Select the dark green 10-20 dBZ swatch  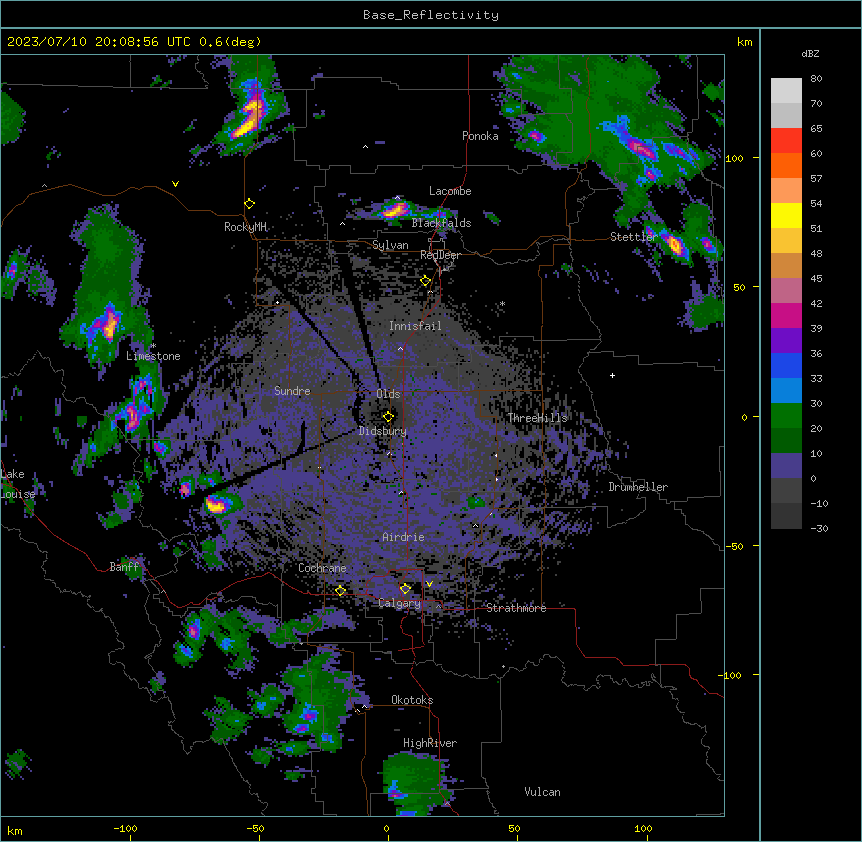point(786,441)
